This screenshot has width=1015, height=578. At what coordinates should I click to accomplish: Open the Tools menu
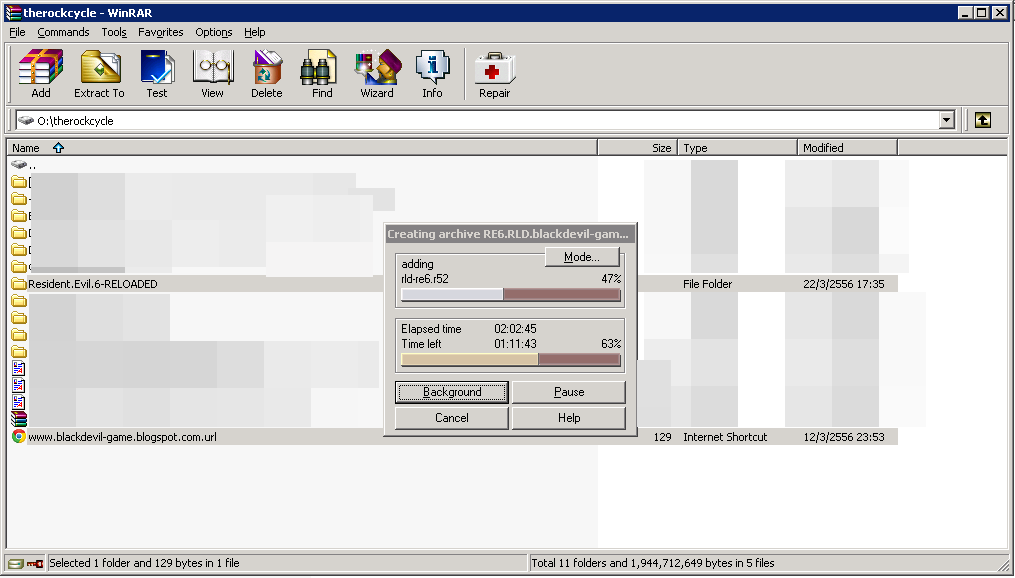point(114,32)
